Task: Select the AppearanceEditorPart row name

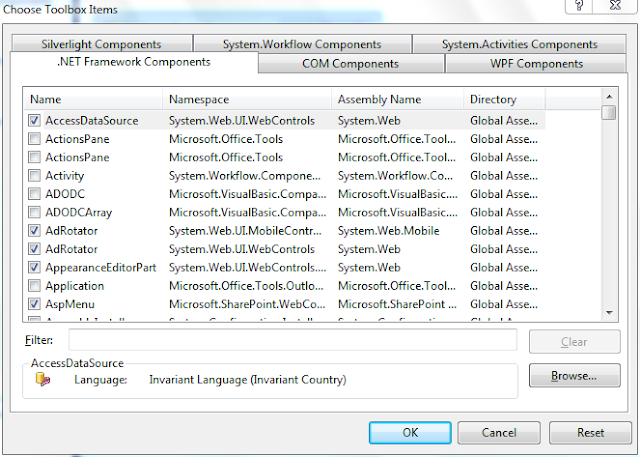Action: point(101,268)
